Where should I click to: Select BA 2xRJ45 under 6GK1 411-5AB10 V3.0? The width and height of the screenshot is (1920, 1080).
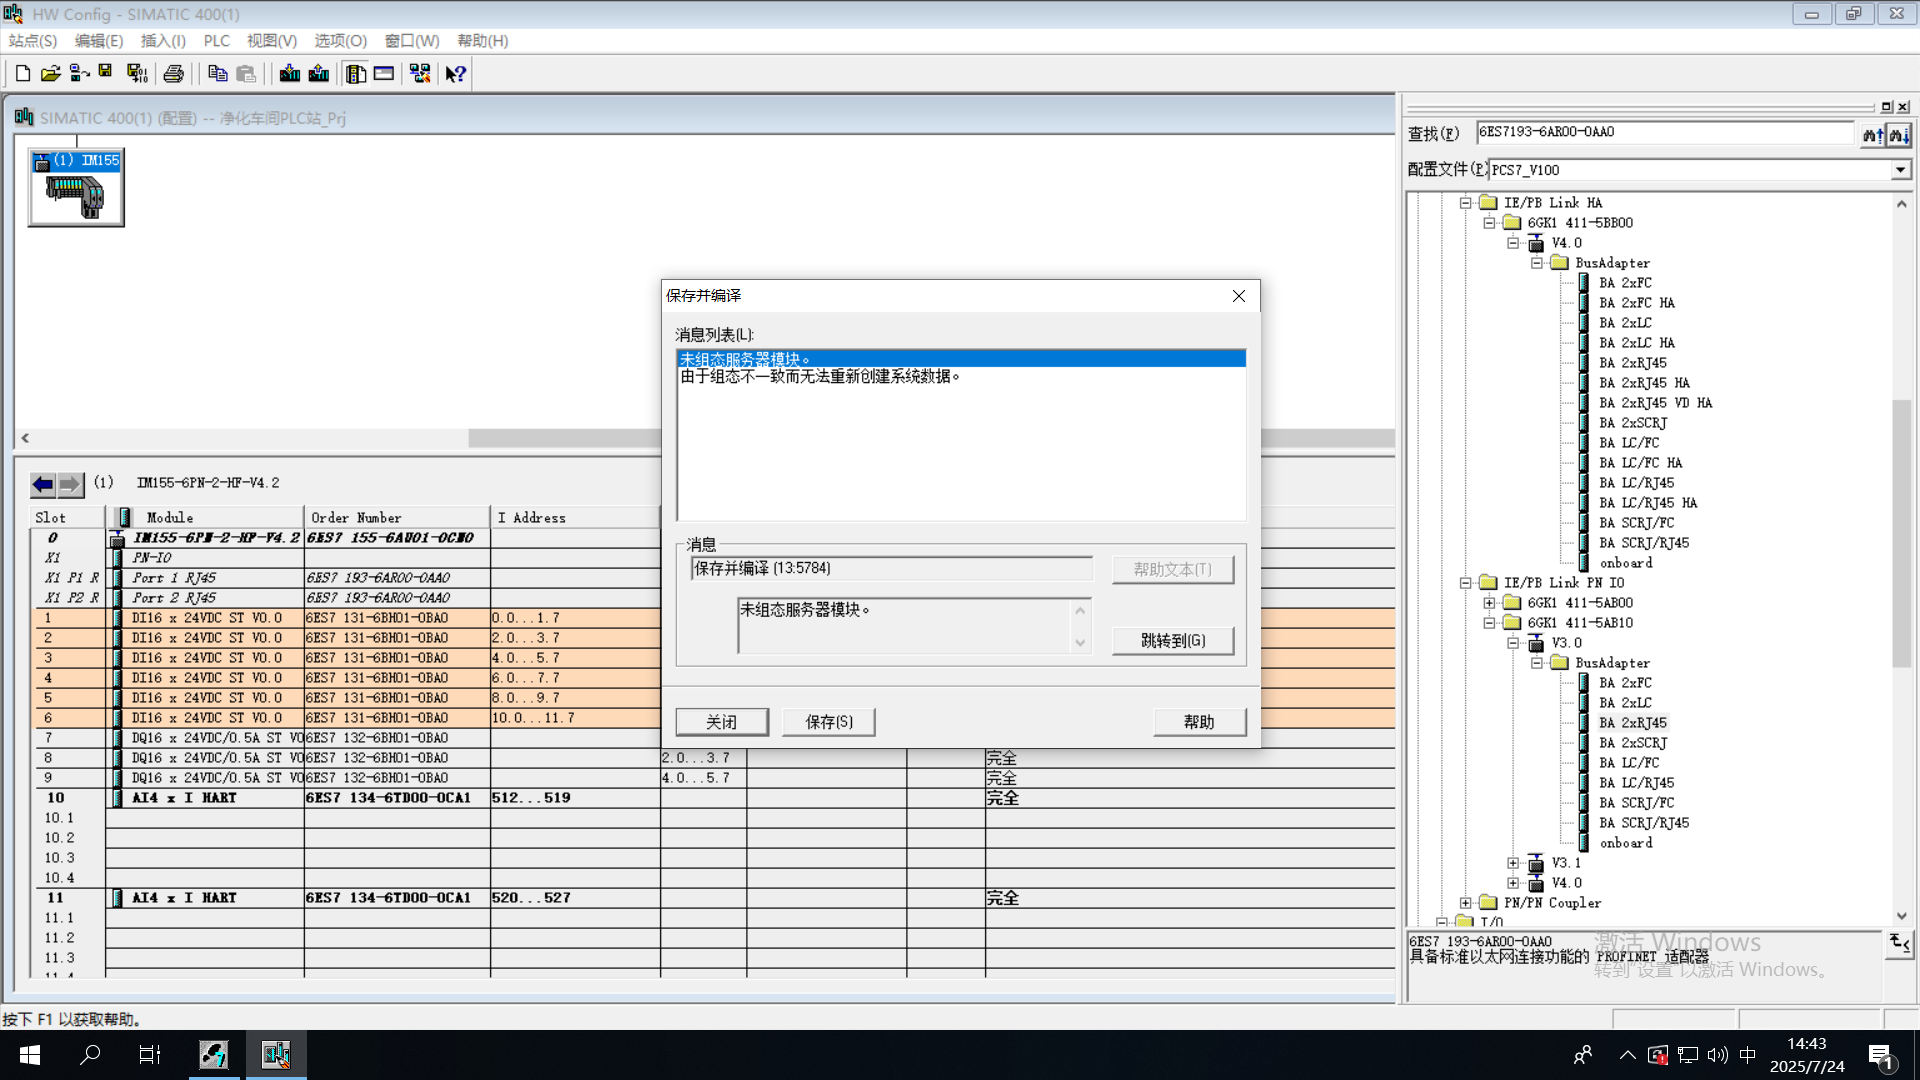(x=1633, y=723)
